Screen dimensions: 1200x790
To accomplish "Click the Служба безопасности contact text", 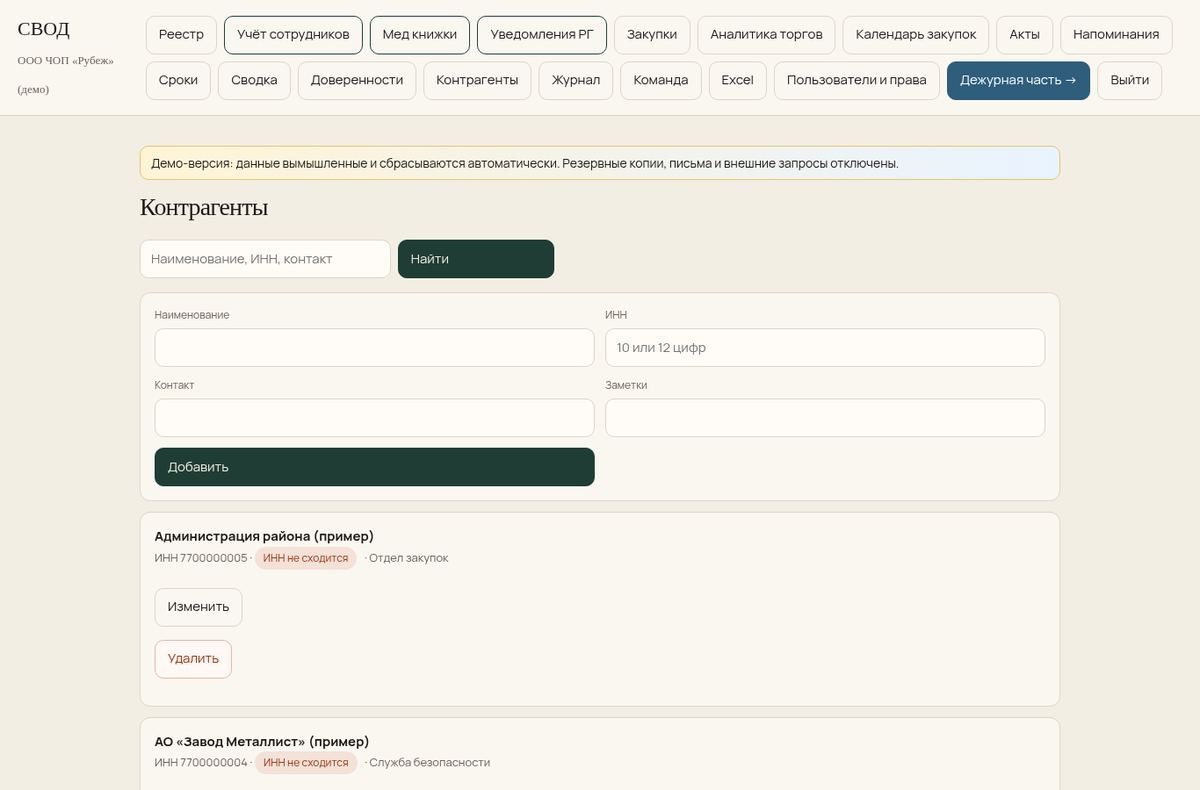I will (429, 763).
